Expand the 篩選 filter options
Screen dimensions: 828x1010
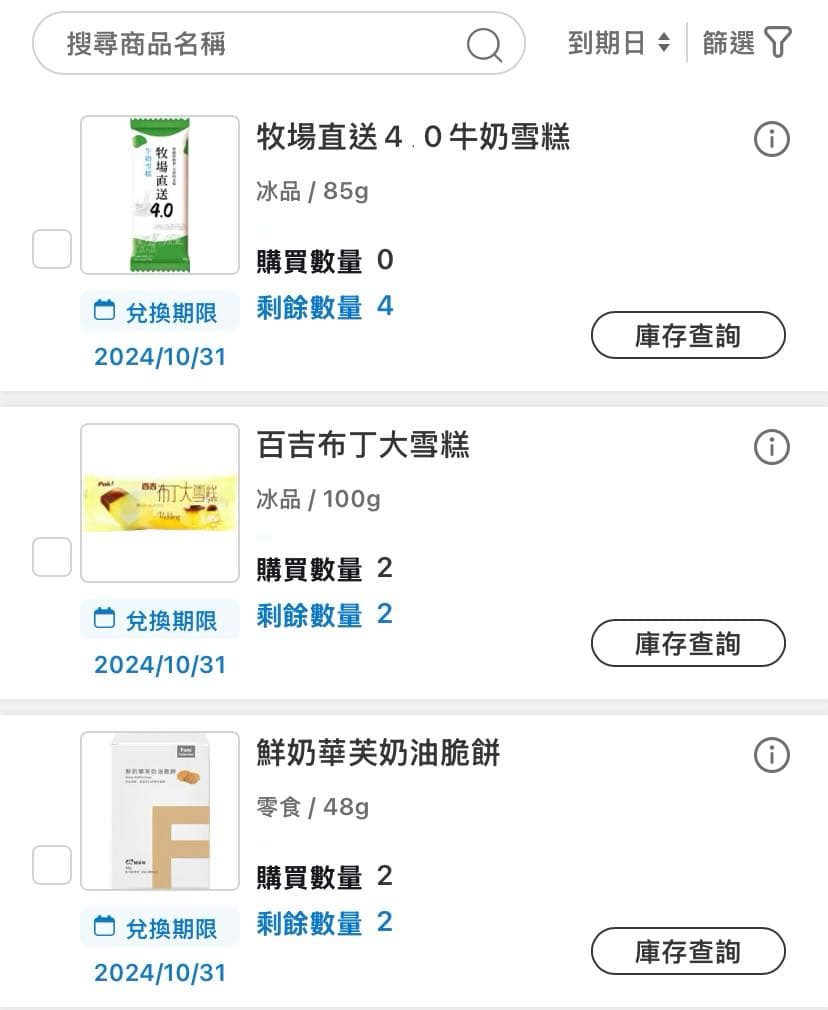[747, 43]
